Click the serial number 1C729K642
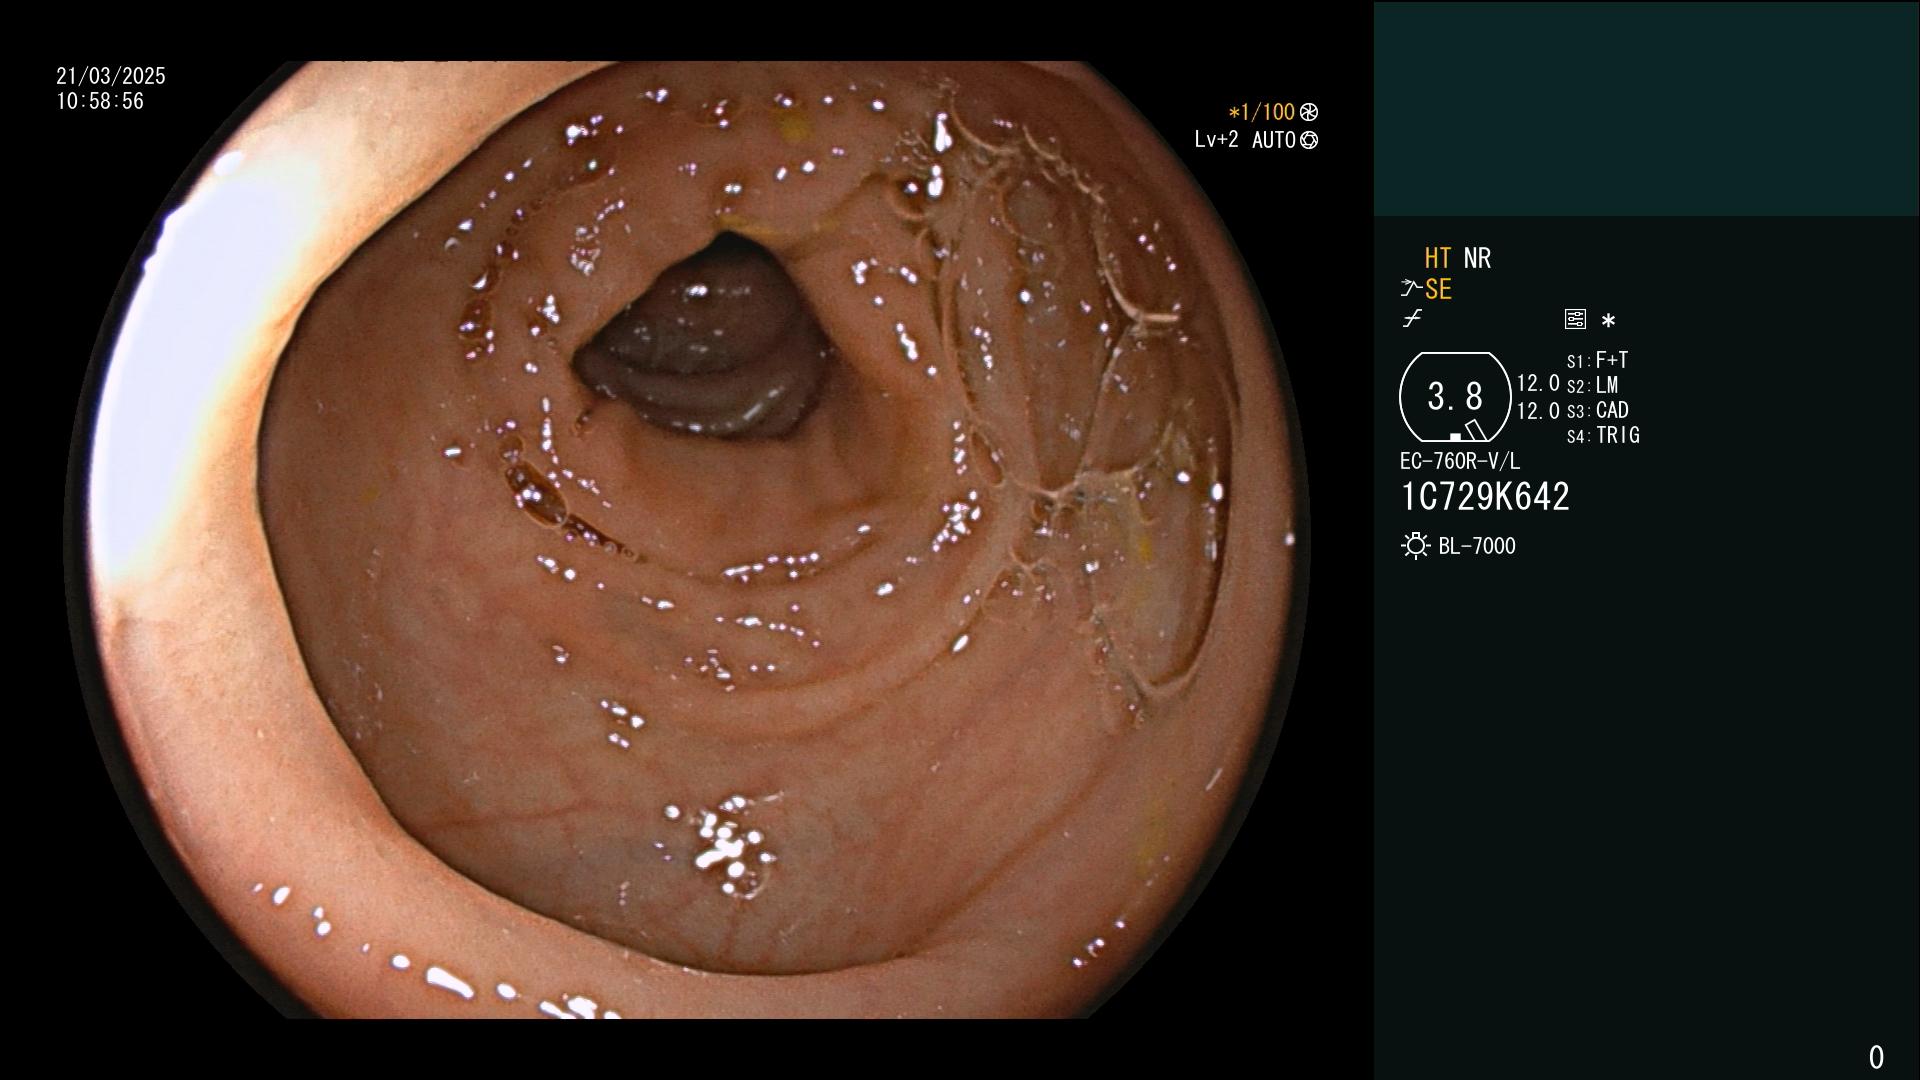Image resolution: width=1920 pixels, height=1080 pixels. [1485, 497]
